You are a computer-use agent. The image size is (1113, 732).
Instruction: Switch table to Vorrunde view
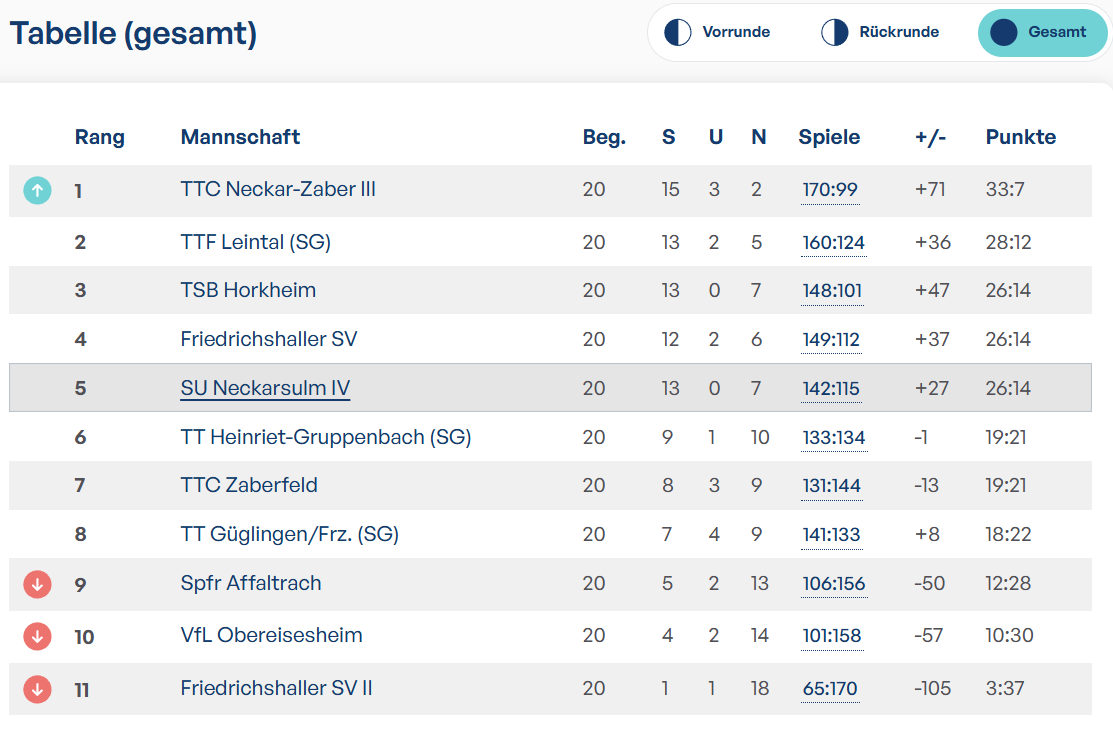[x=717, y=32]
